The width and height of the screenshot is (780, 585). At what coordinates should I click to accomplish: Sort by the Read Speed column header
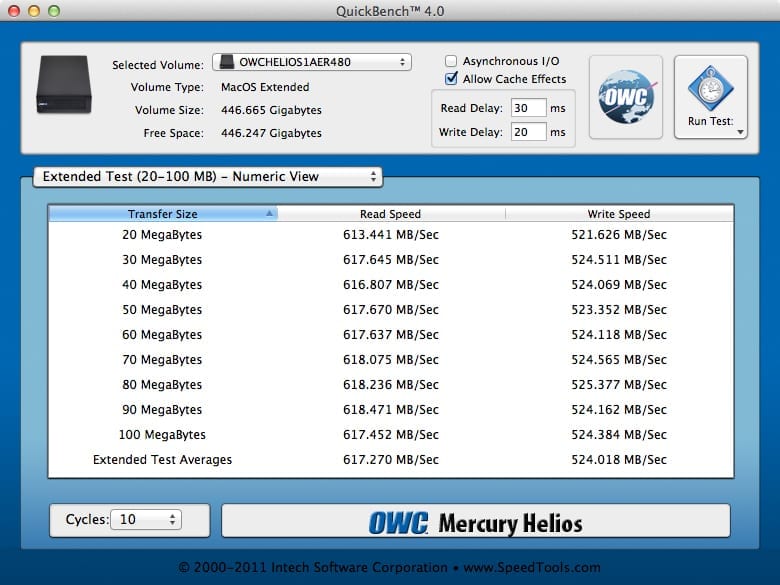coord(390,214)
